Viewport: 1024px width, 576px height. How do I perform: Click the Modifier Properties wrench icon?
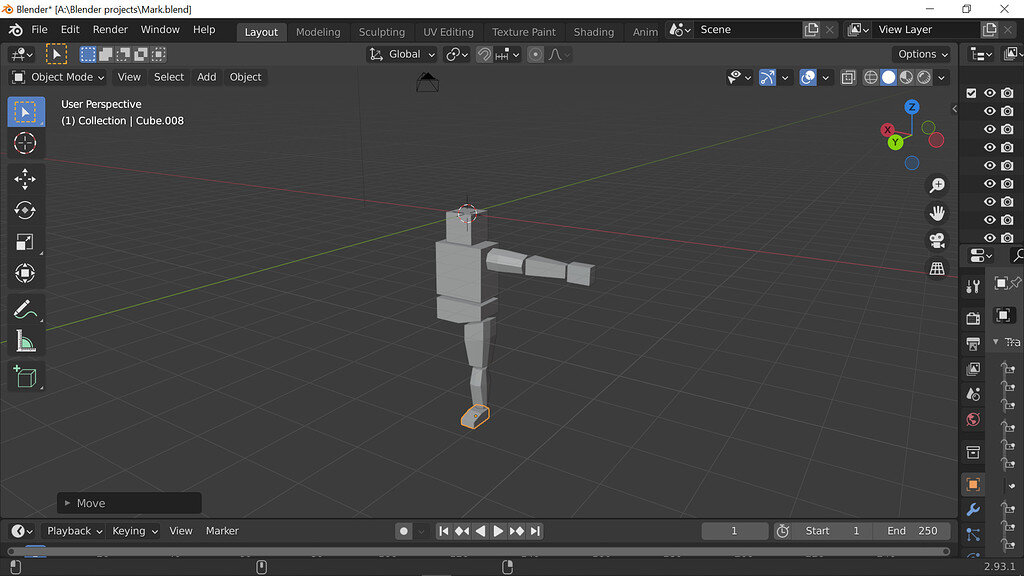[x=972, y=510]
